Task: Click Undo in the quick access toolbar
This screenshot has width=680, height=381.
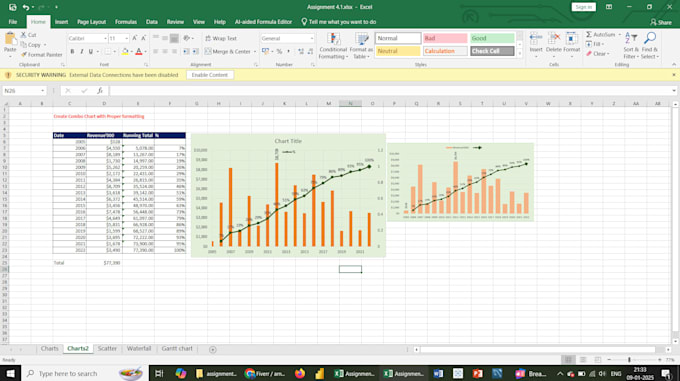Action: (x=26, y=7)
